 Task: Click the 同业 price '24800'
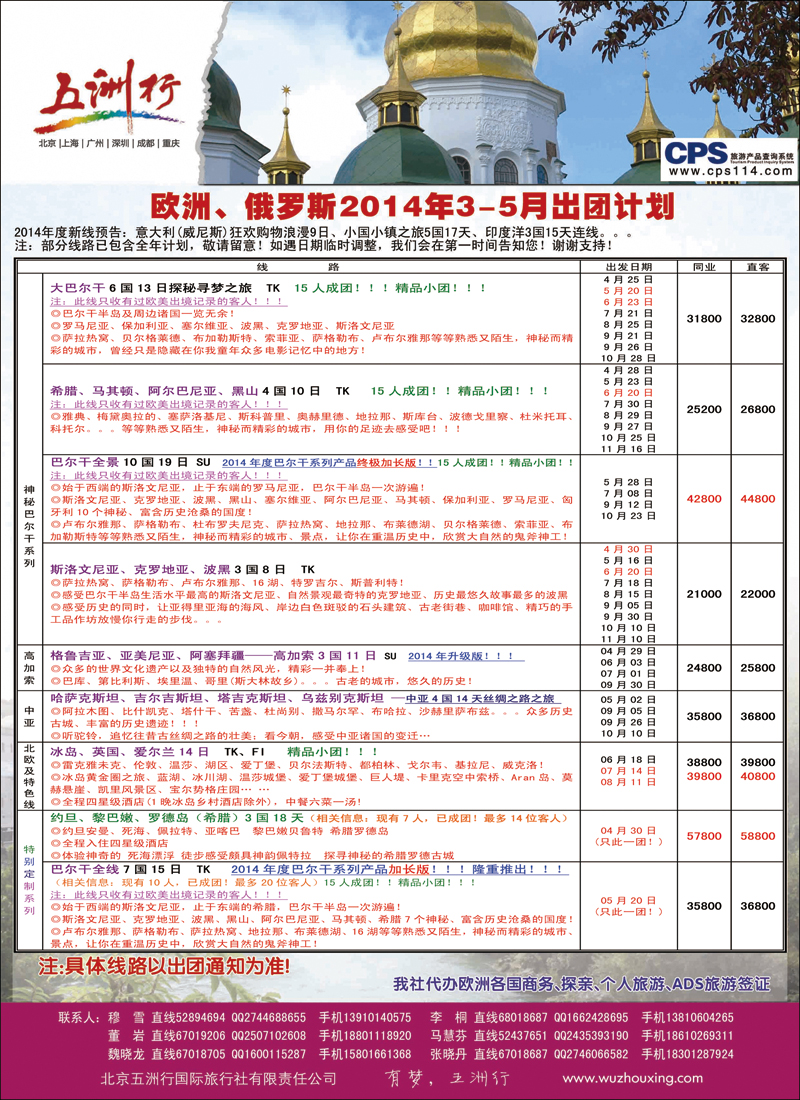pyautogui.click(x=704, y=668)
